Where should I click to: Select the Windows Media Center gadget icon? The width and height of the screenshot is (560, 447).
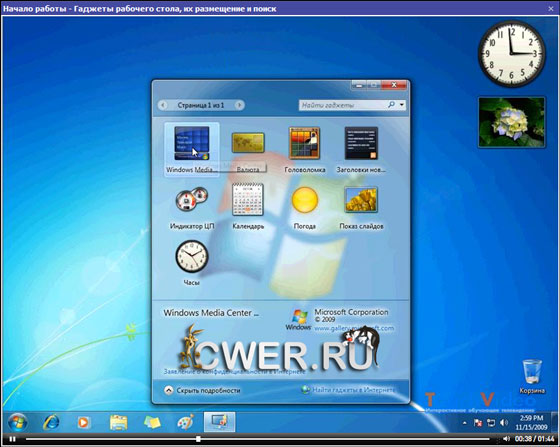(192, 144)
